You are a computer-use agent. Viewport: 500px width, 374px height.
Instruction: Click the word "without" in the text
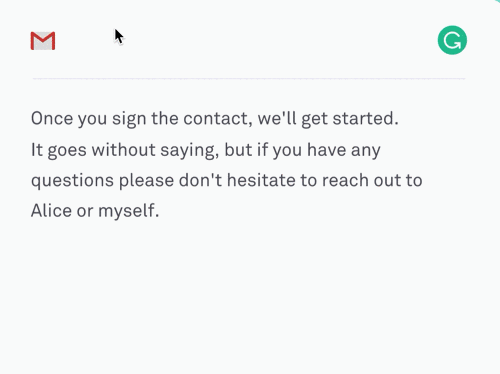click(124, 150)
